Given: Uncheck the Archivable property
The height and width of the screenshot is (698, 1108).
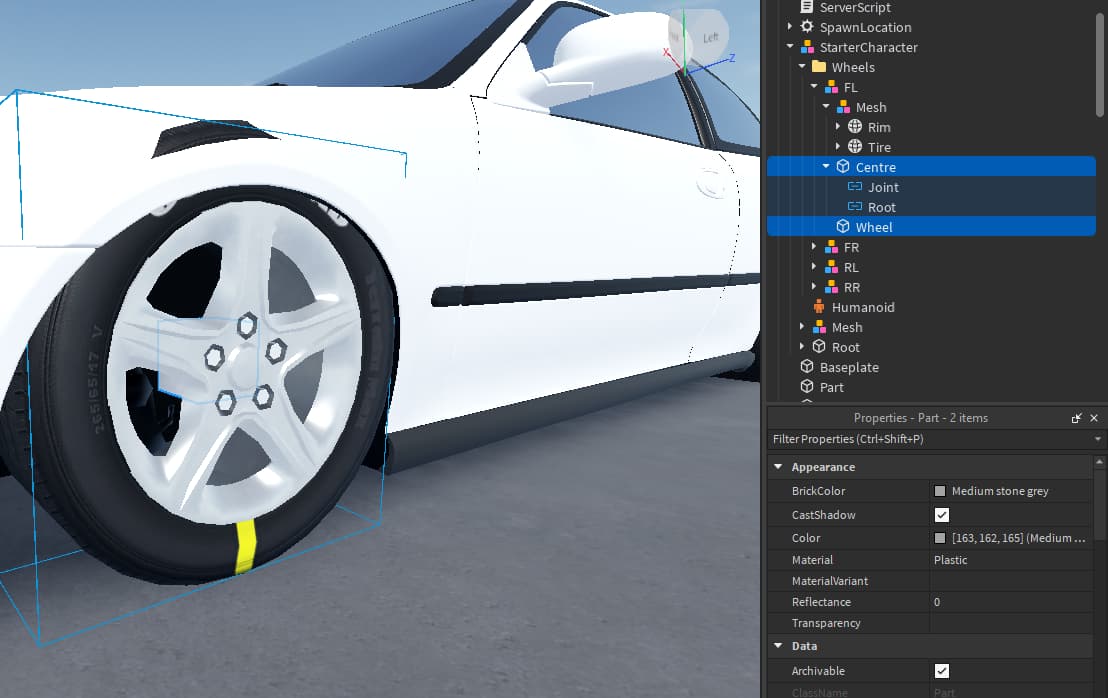Looking at the screenshot, I should (x=941, y=671).
